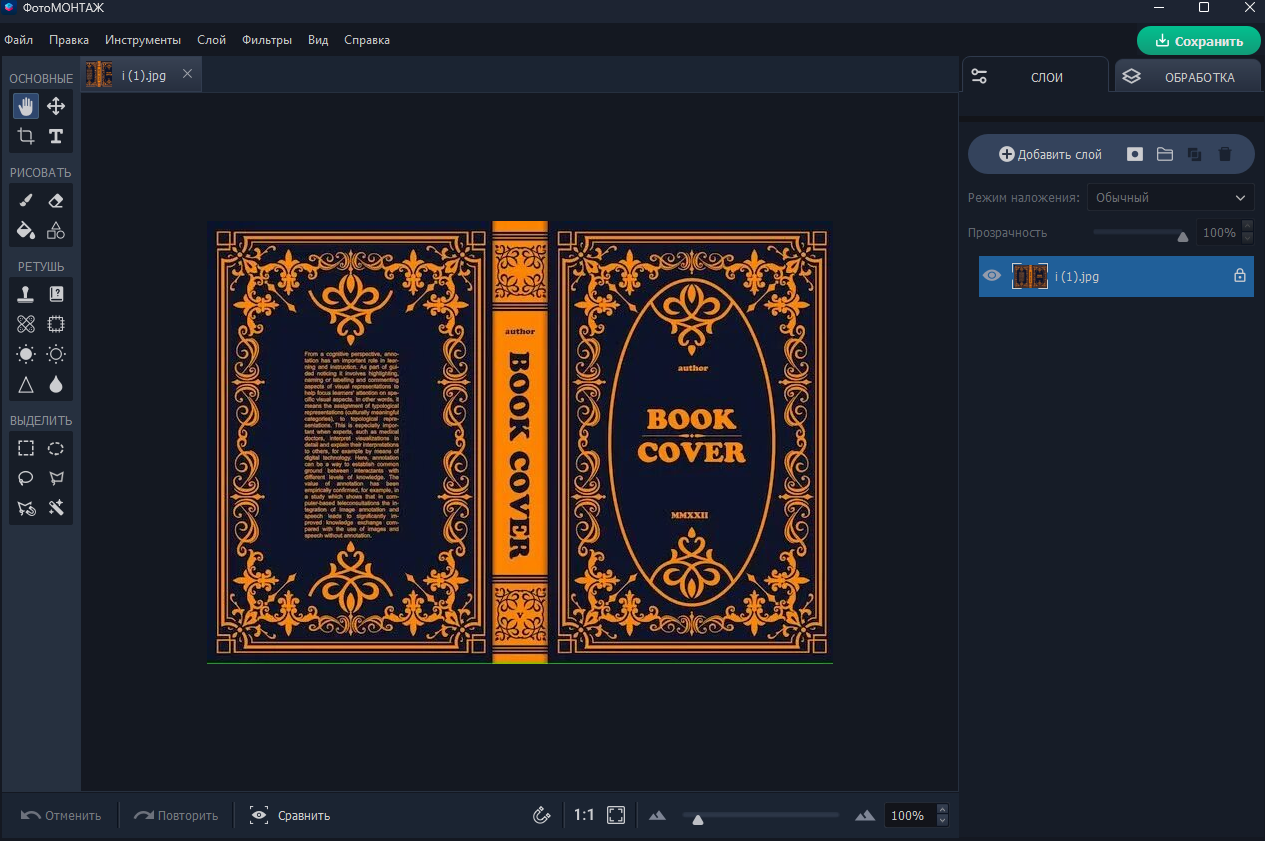The height and width of the screenshot is (841, 1265).
Task: Select the Blur droplet tool
Action: coord(56,384)
